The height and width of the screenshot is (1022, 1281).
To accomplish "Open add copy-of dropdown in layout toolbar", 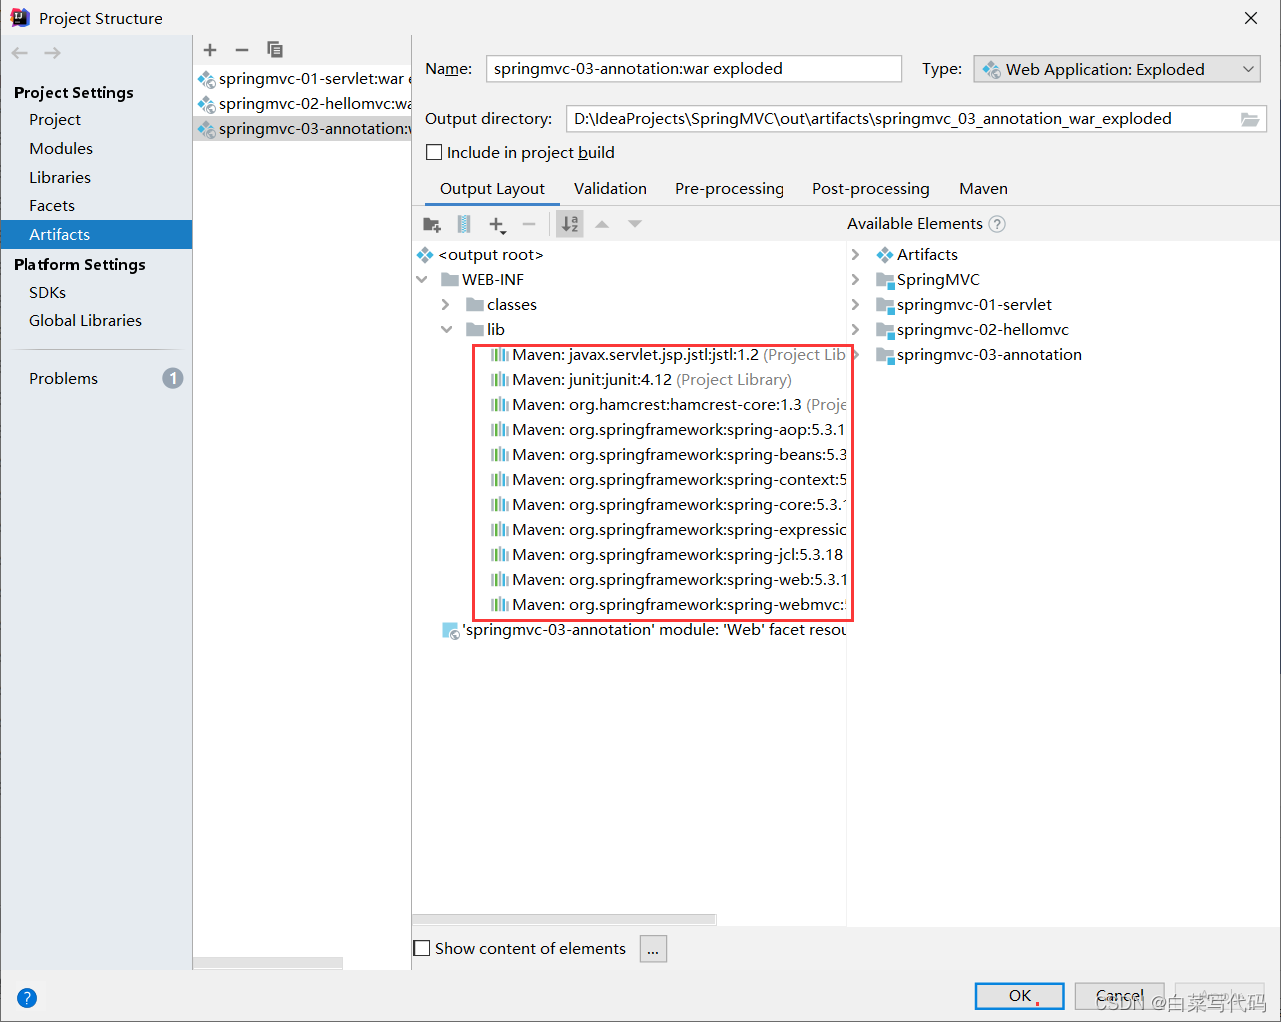I will [497, 225].
